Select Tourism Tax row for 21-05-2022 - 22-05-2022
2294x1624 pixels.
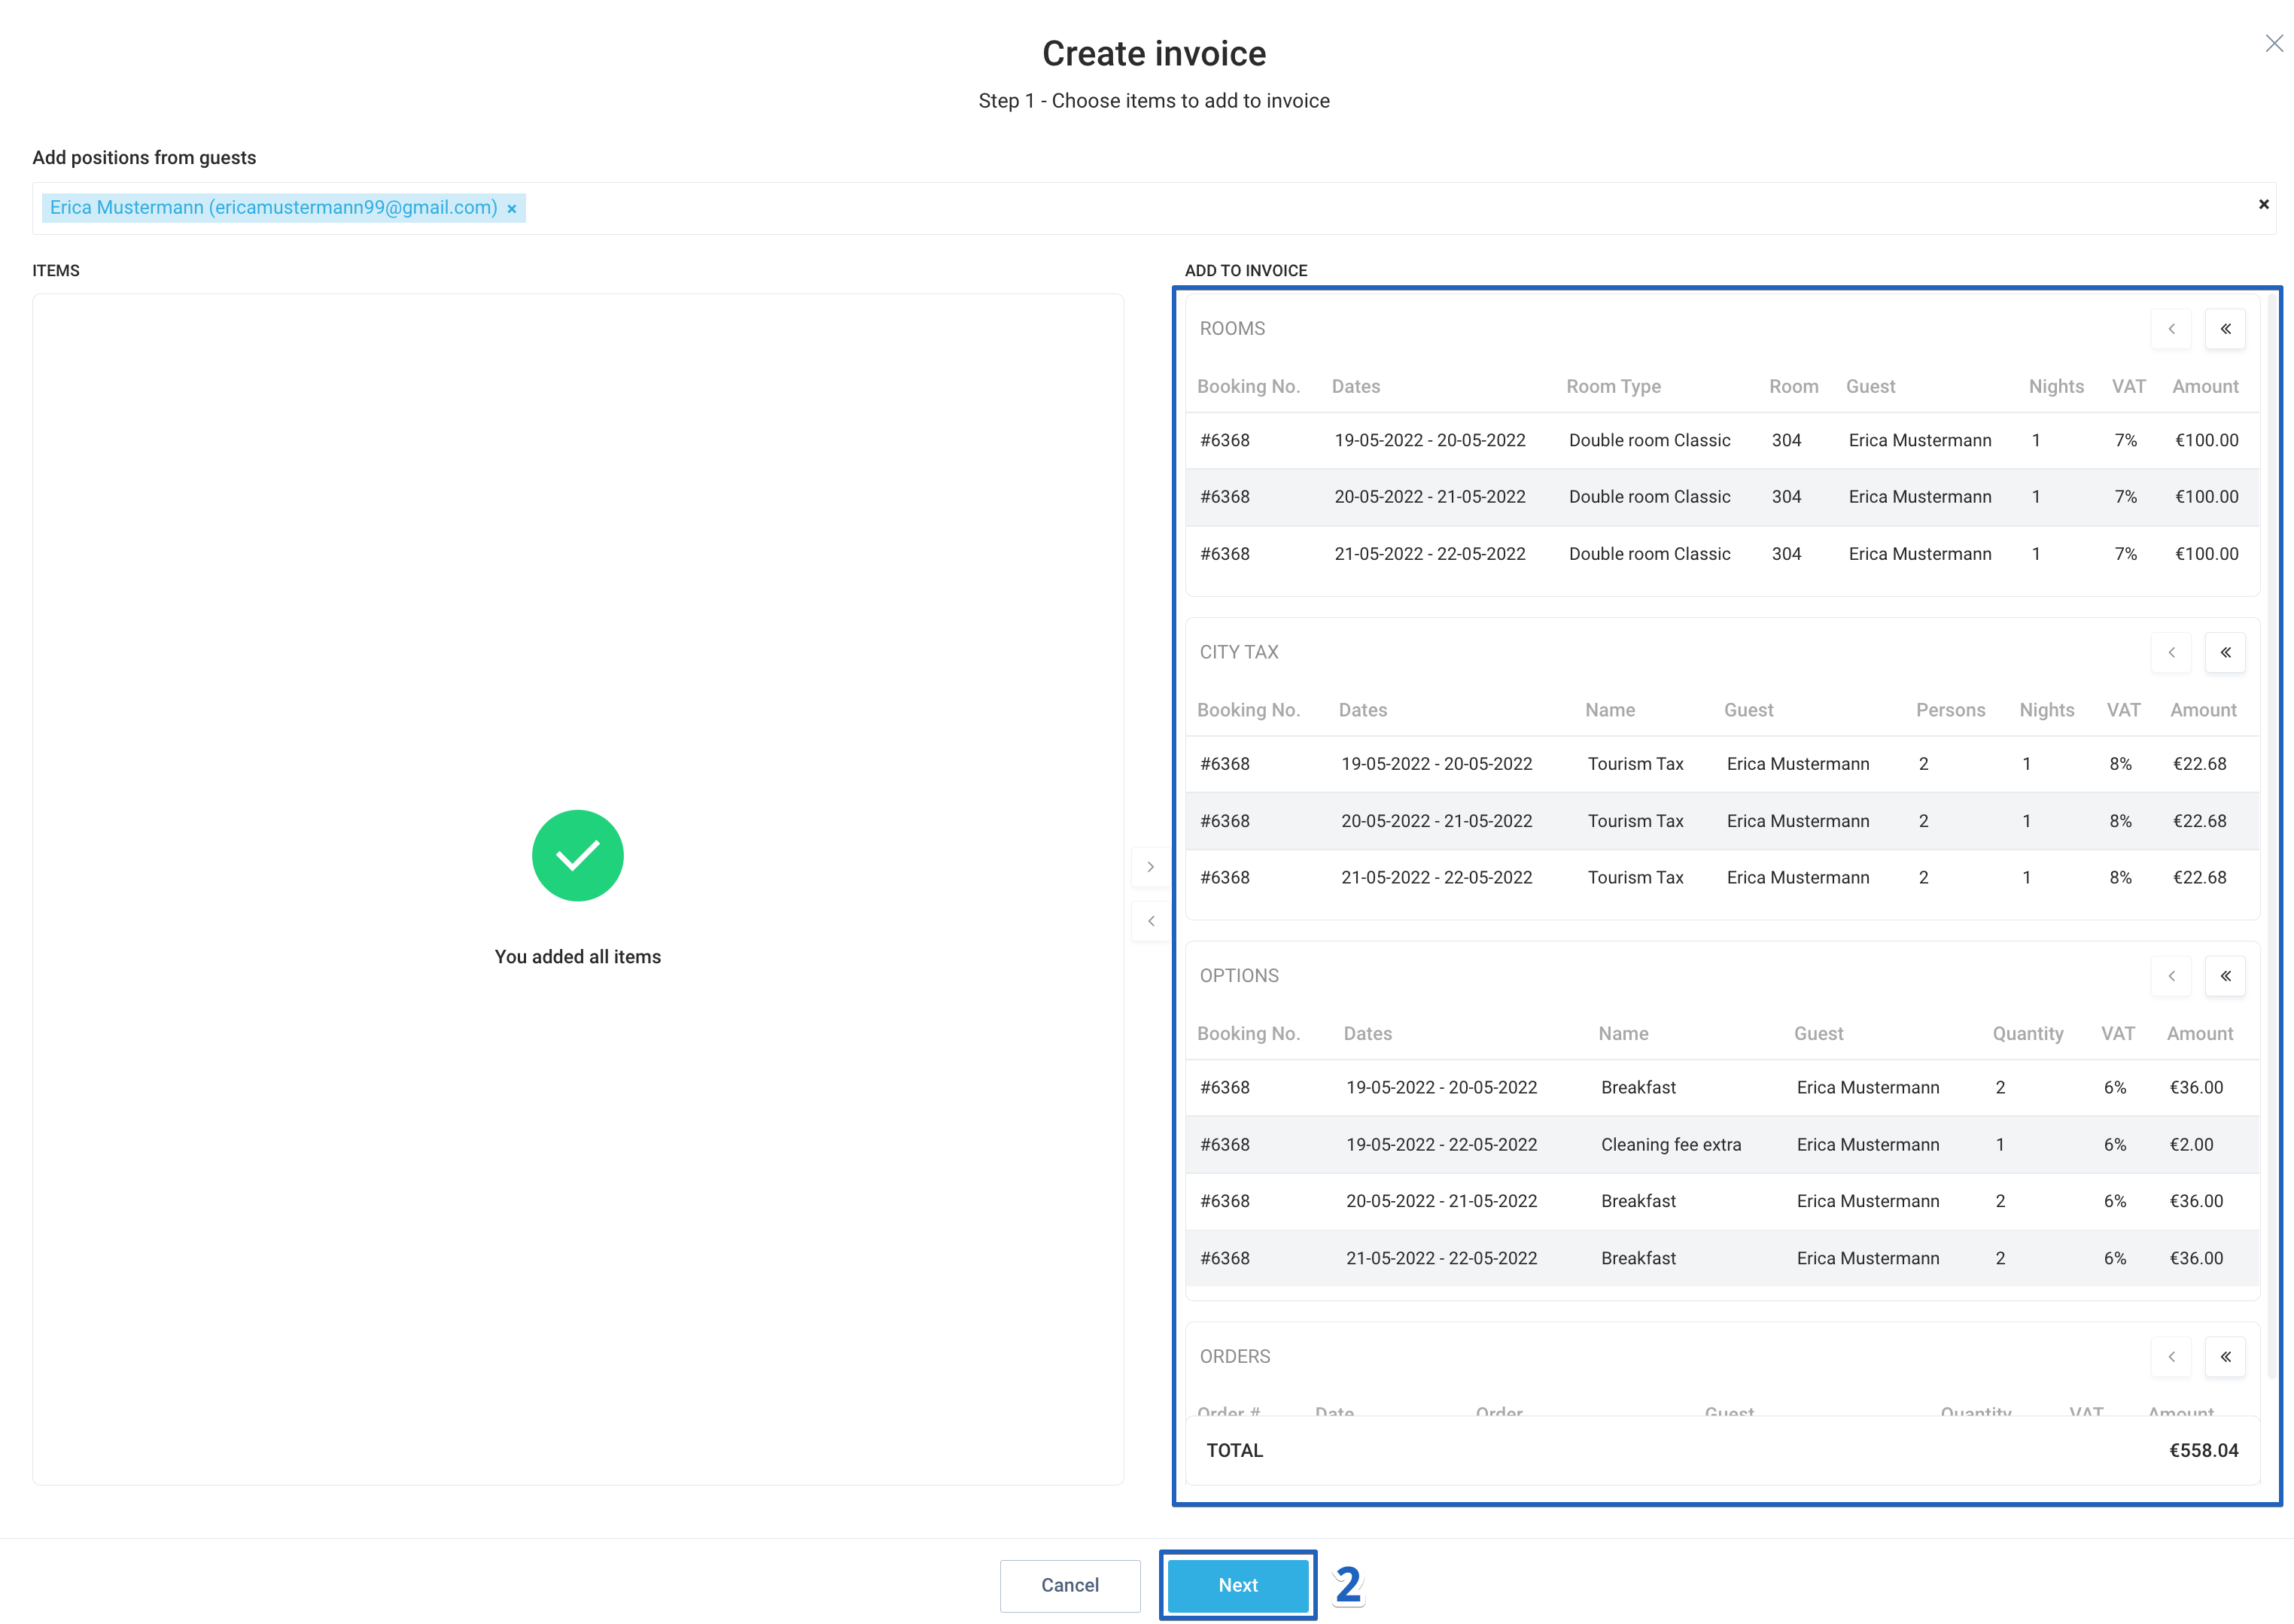1722,878
